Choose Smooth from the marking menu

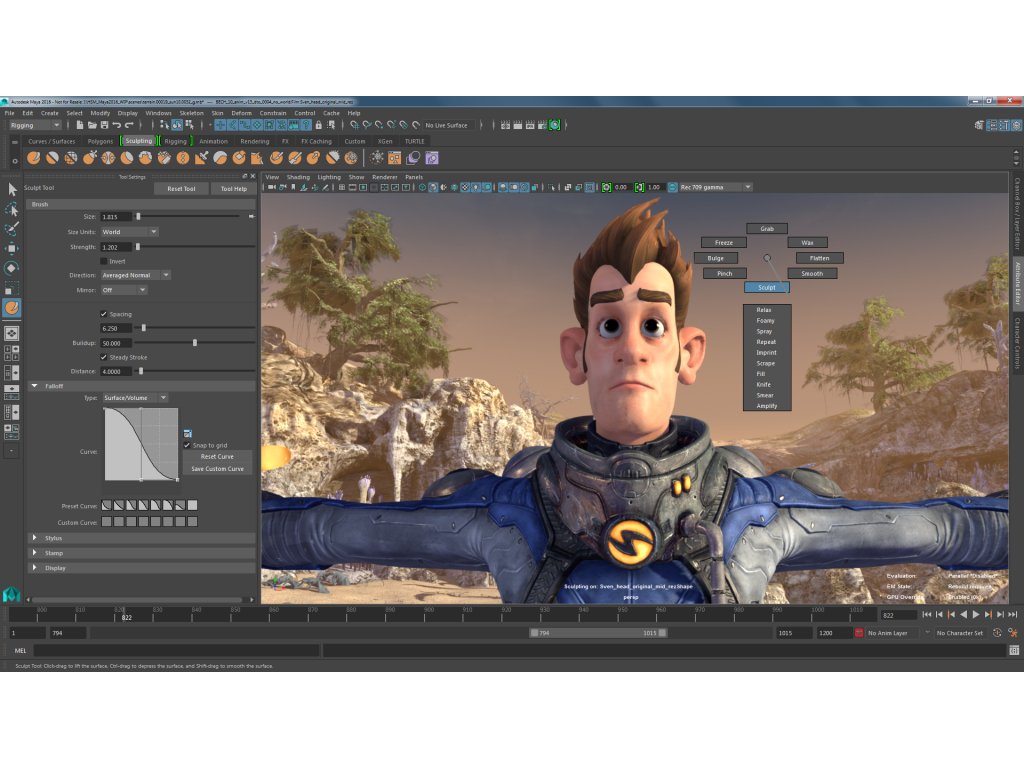[811, 273]
